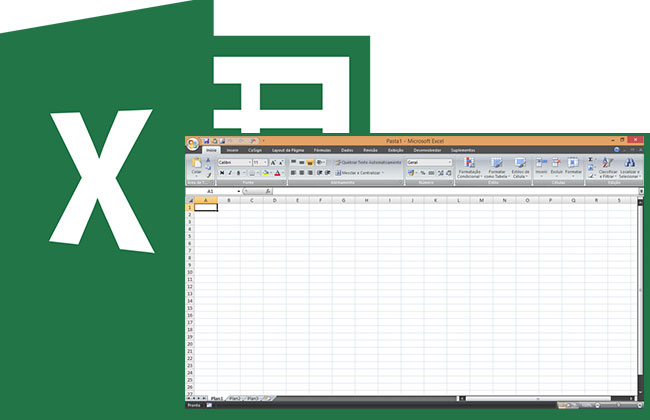Screen dimensions: 650x420
Task: Toggle underline formatting
Action: [238, 173]
